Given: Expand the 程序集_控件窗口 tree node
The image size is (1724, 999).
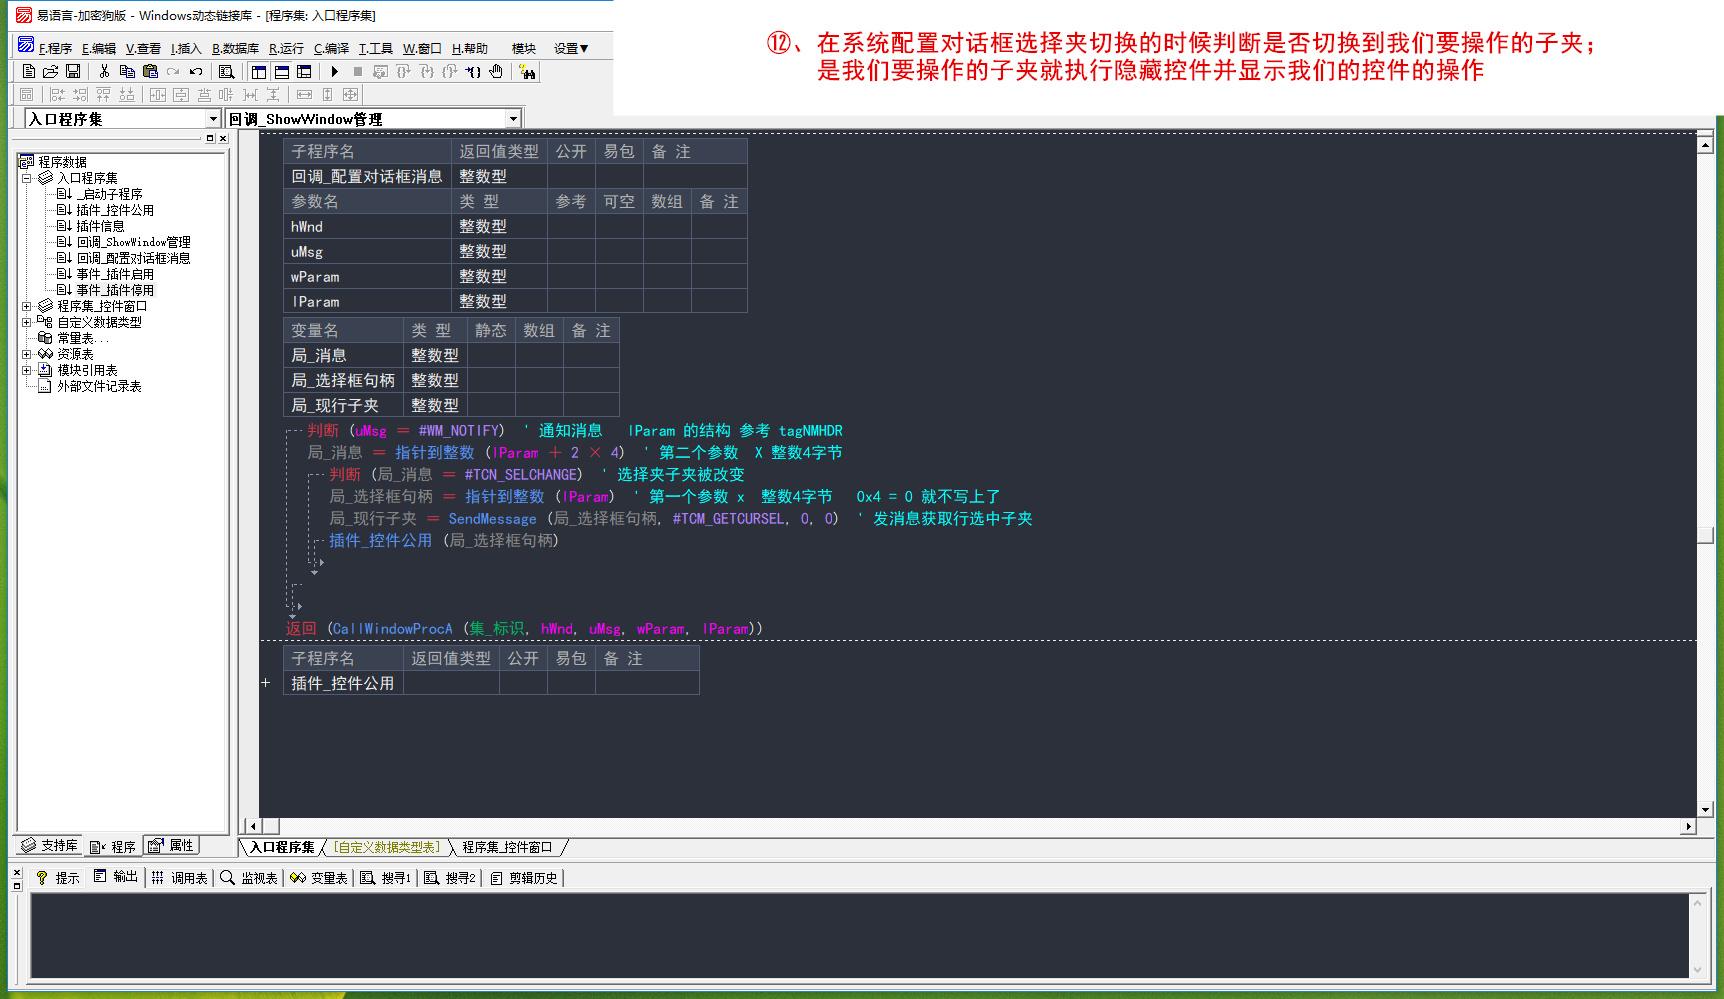Looking at the screenshot, I should pyautogui.click(x=27, y=306).
